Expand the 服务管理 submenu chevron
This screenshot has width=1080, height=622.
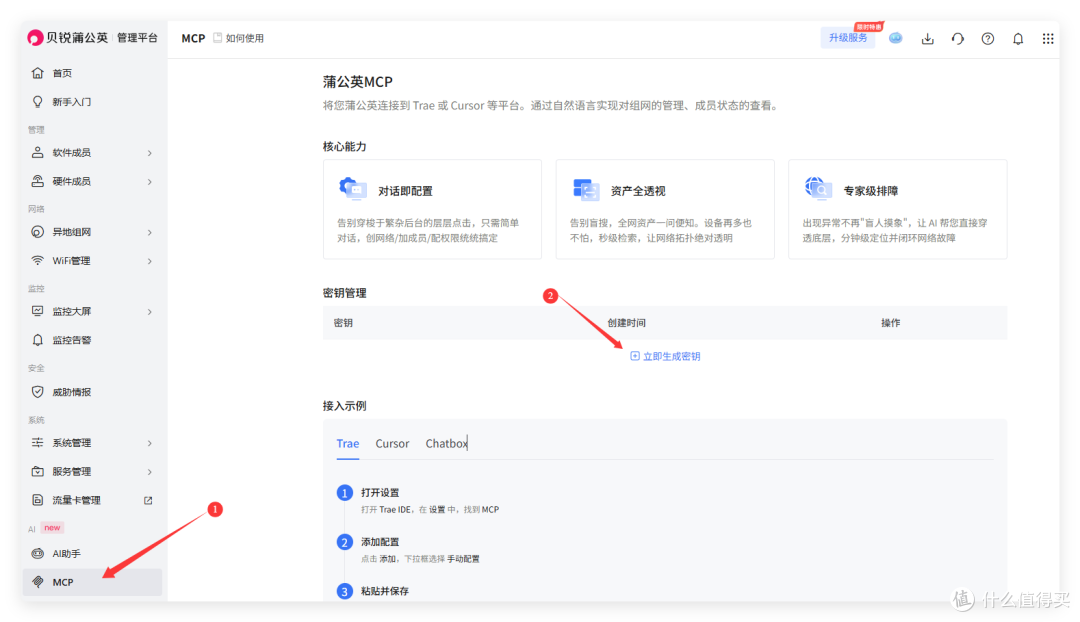tap(149, 473)
